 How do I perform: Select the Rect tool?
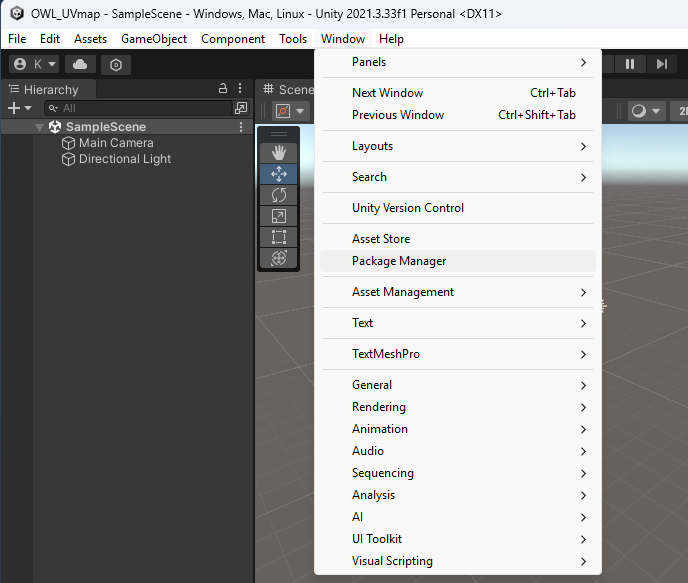click(279, 237)
